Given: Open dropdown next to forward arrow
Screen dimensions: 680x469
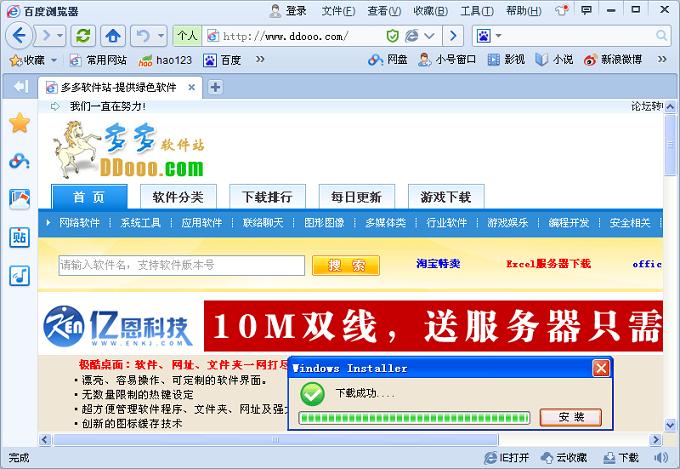Looking at the screenshot, I should point(60,36).
